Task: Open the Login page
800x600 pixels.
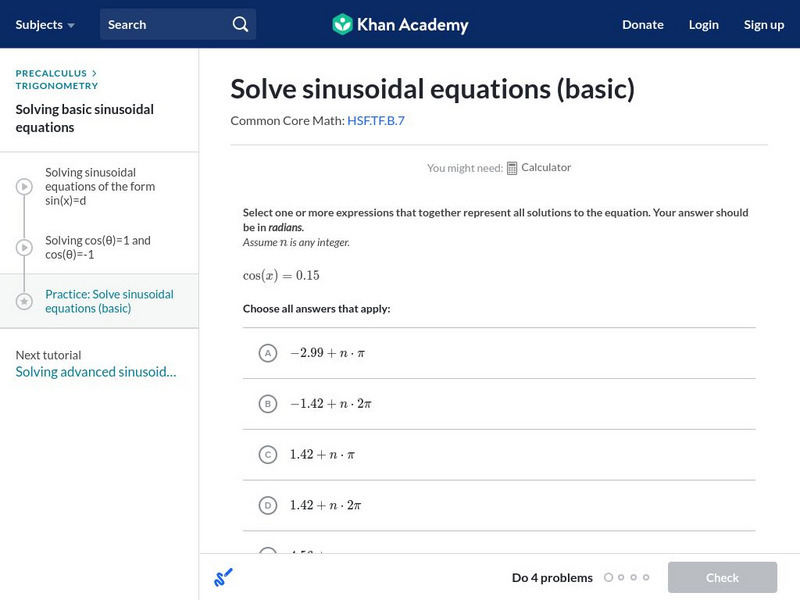Action: point(703,24)
